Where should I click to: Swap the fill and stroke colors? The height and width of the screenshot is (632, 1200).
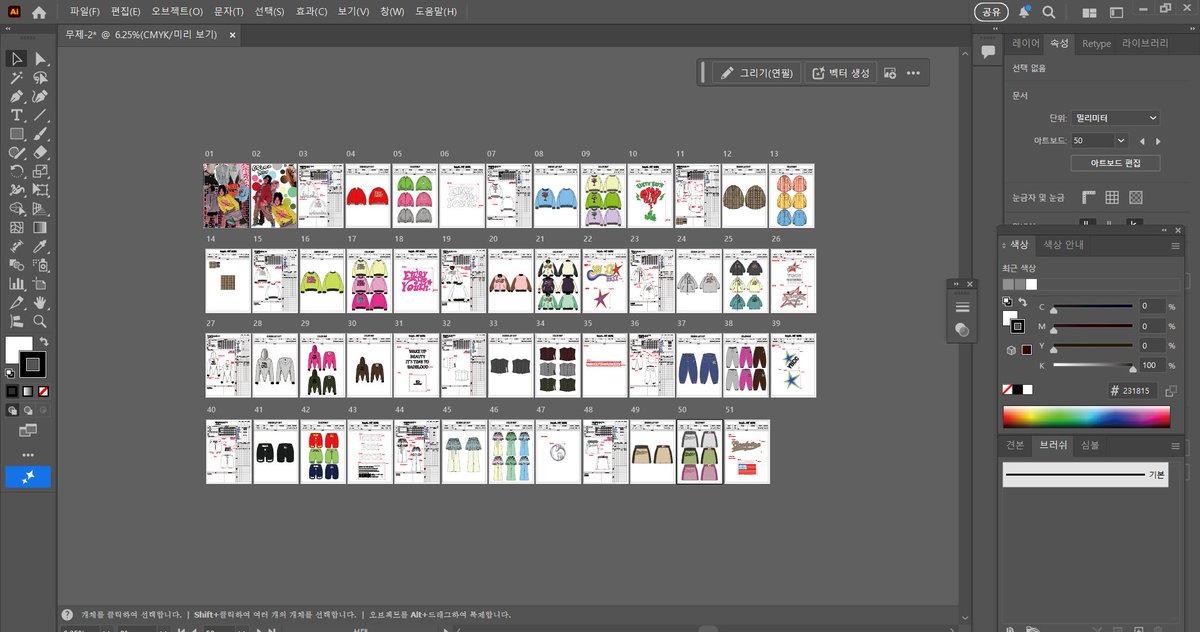tap(44, 339)
